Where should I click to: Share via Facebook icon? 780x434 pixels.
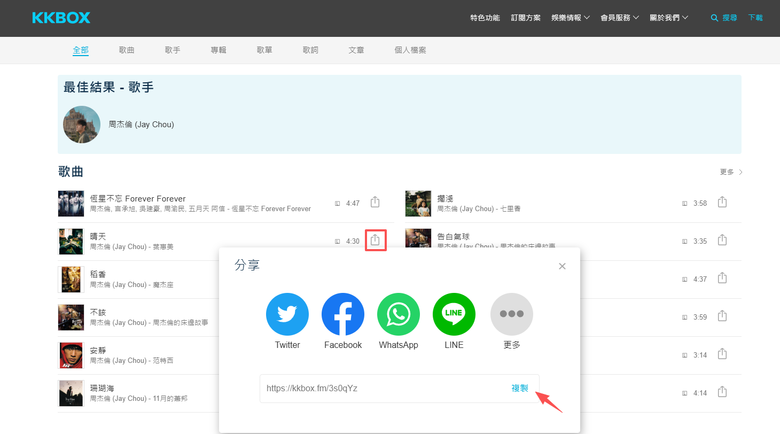(343, 314)
